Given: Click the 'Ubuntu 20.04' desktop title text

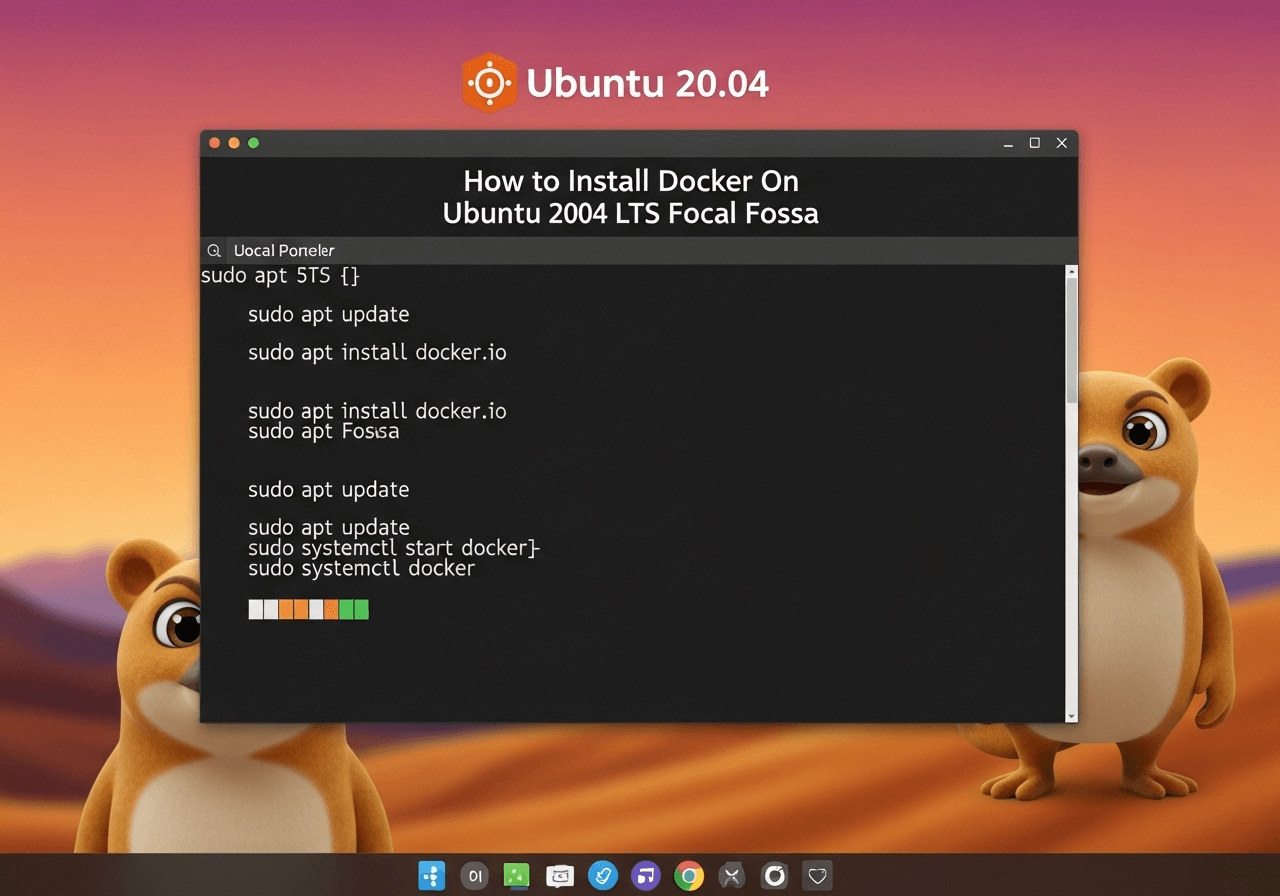Looking at the screenshot, I should (648, 84).
